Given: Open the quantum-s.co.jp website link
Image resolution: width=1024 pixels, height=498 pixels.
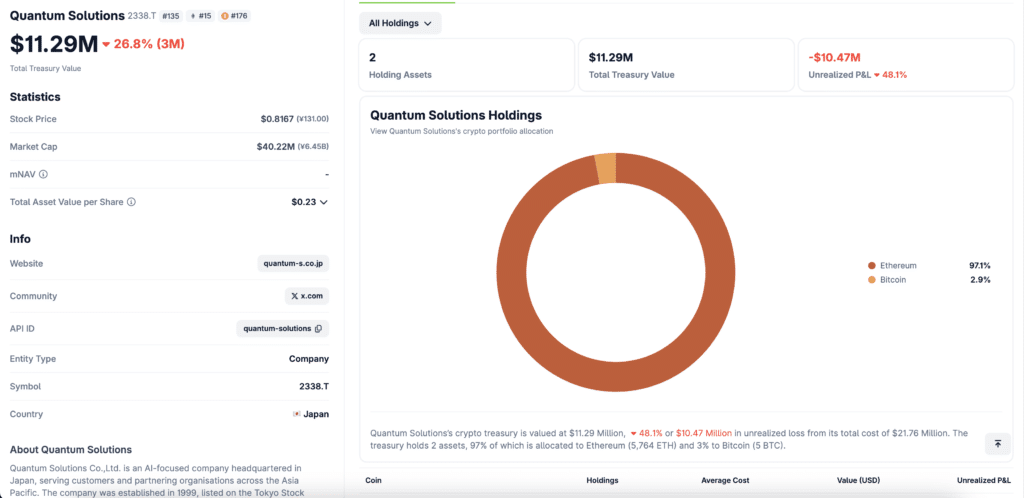Looking at the screenshot, I should [x=293, y=264].
